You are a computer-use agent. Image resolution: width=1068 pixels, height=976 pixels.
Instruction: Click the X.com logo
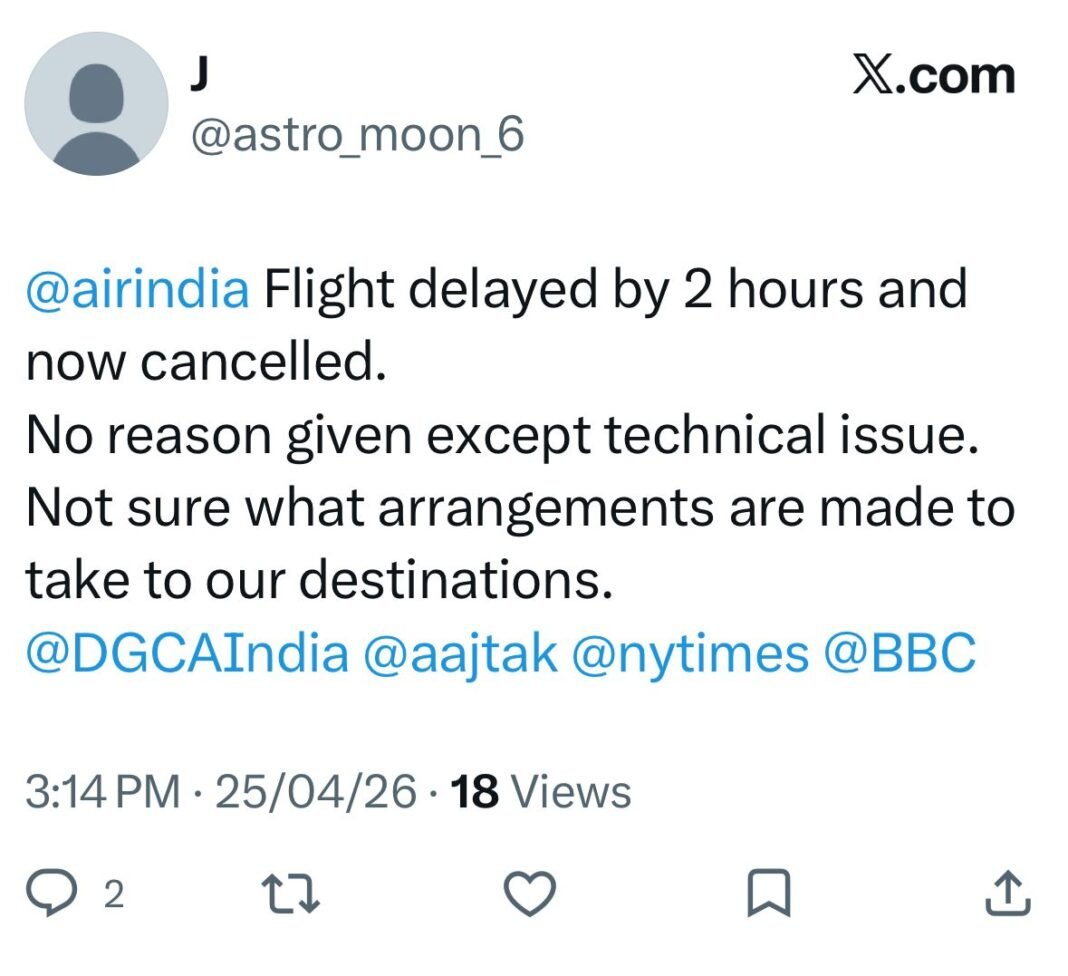(x=933, y=77)
